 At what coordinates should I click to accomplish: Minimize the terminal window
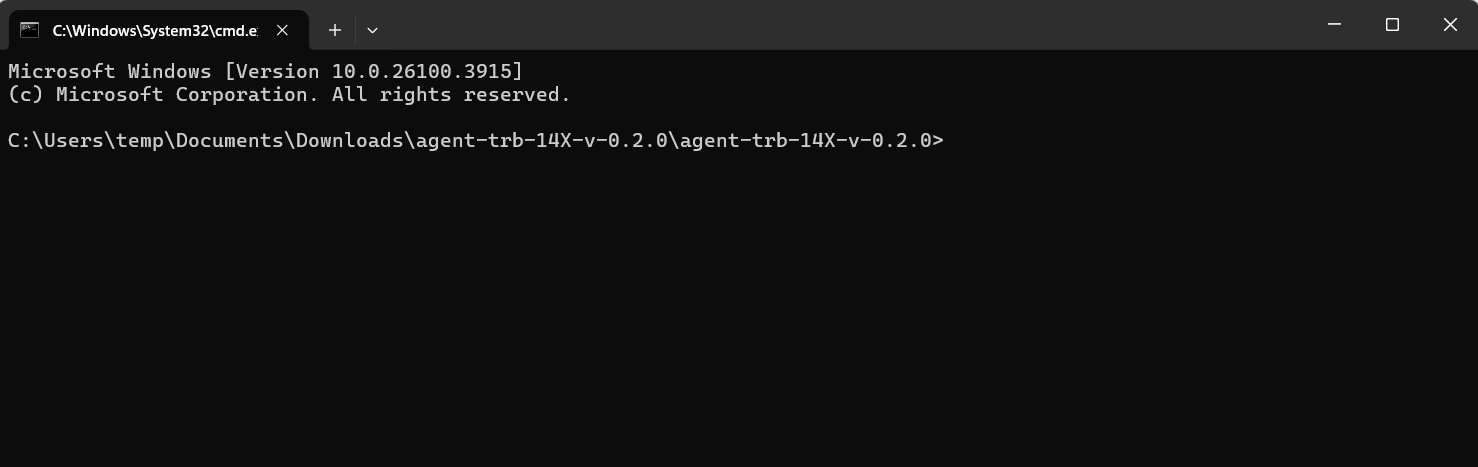pyautogui.click(x=1334, y=25)
